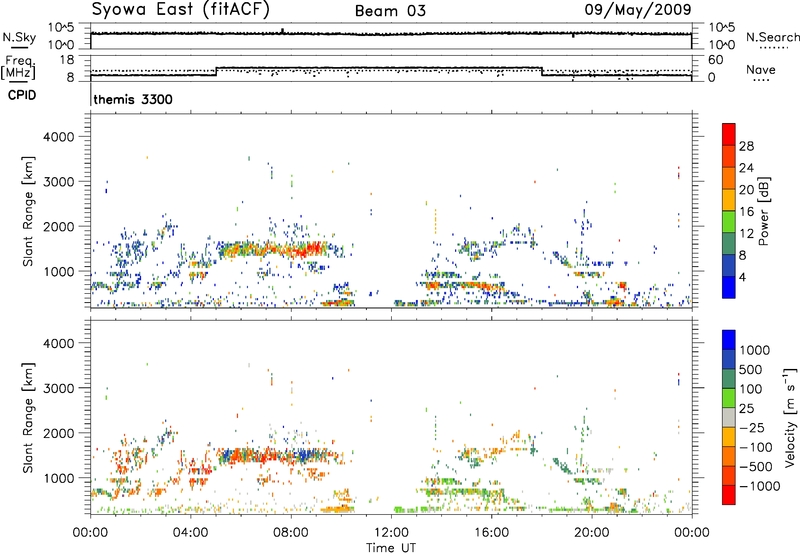Select the 'N.Sky' axis label
Image resolution: width=800 pixels, height=554 pixels.
pos(19,37)
